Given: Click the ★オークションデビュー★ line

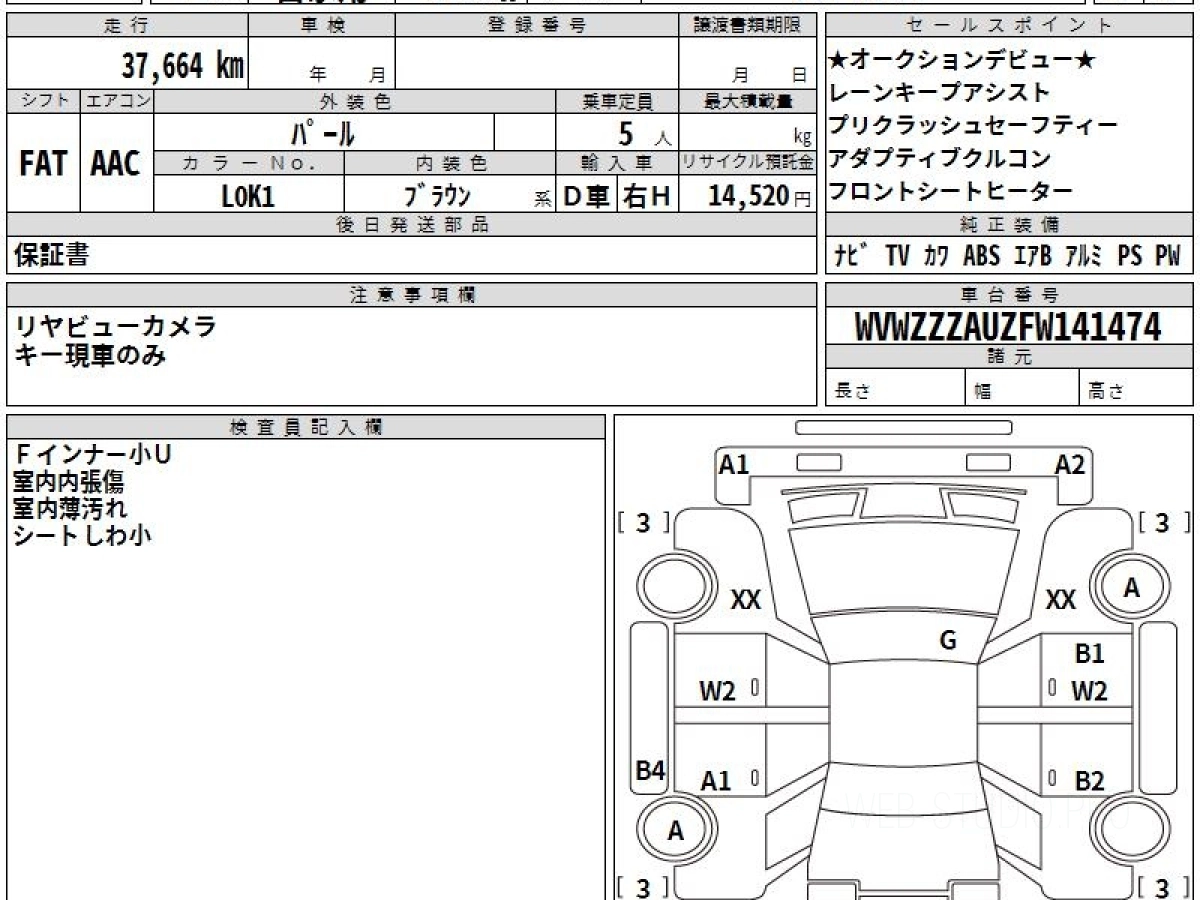Looking at the screenshot, I should tap(963, 60).
